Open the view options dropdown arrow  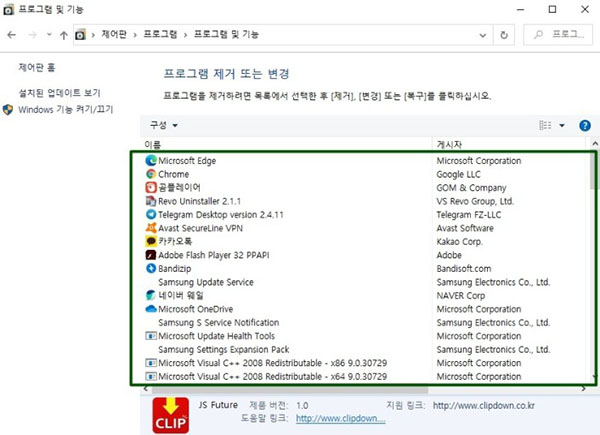coord(562,125)
